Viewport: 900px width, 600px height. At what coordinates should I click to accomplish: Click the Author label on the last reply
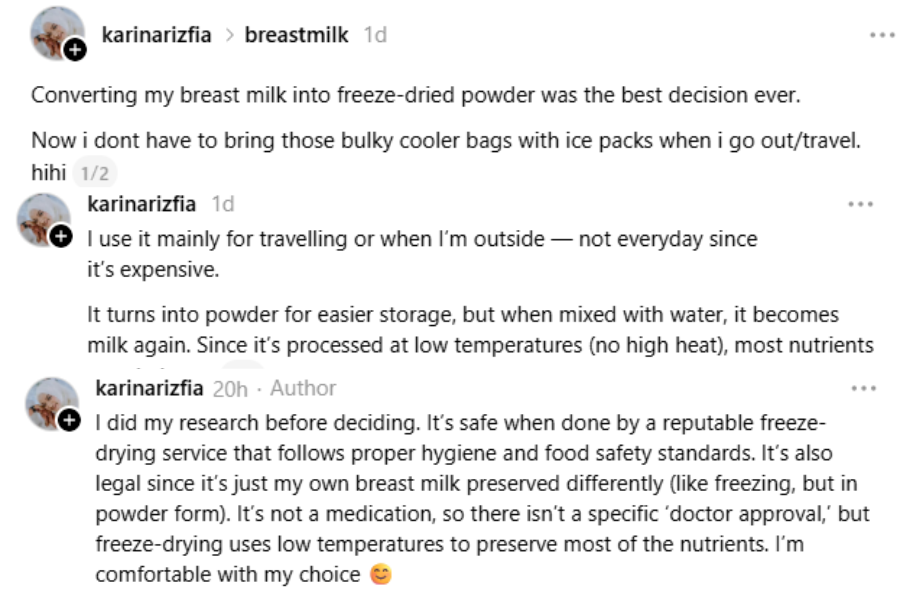303,388
